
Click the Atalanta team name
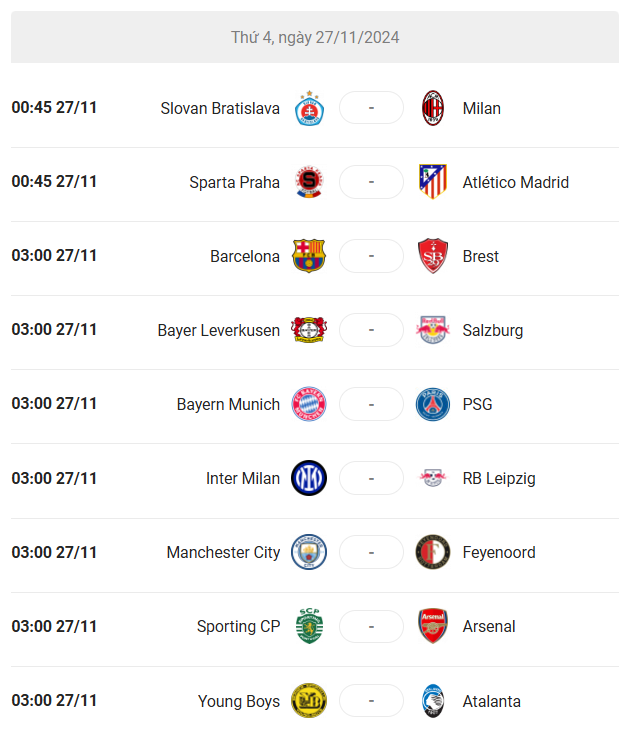(x=492, y=701)
